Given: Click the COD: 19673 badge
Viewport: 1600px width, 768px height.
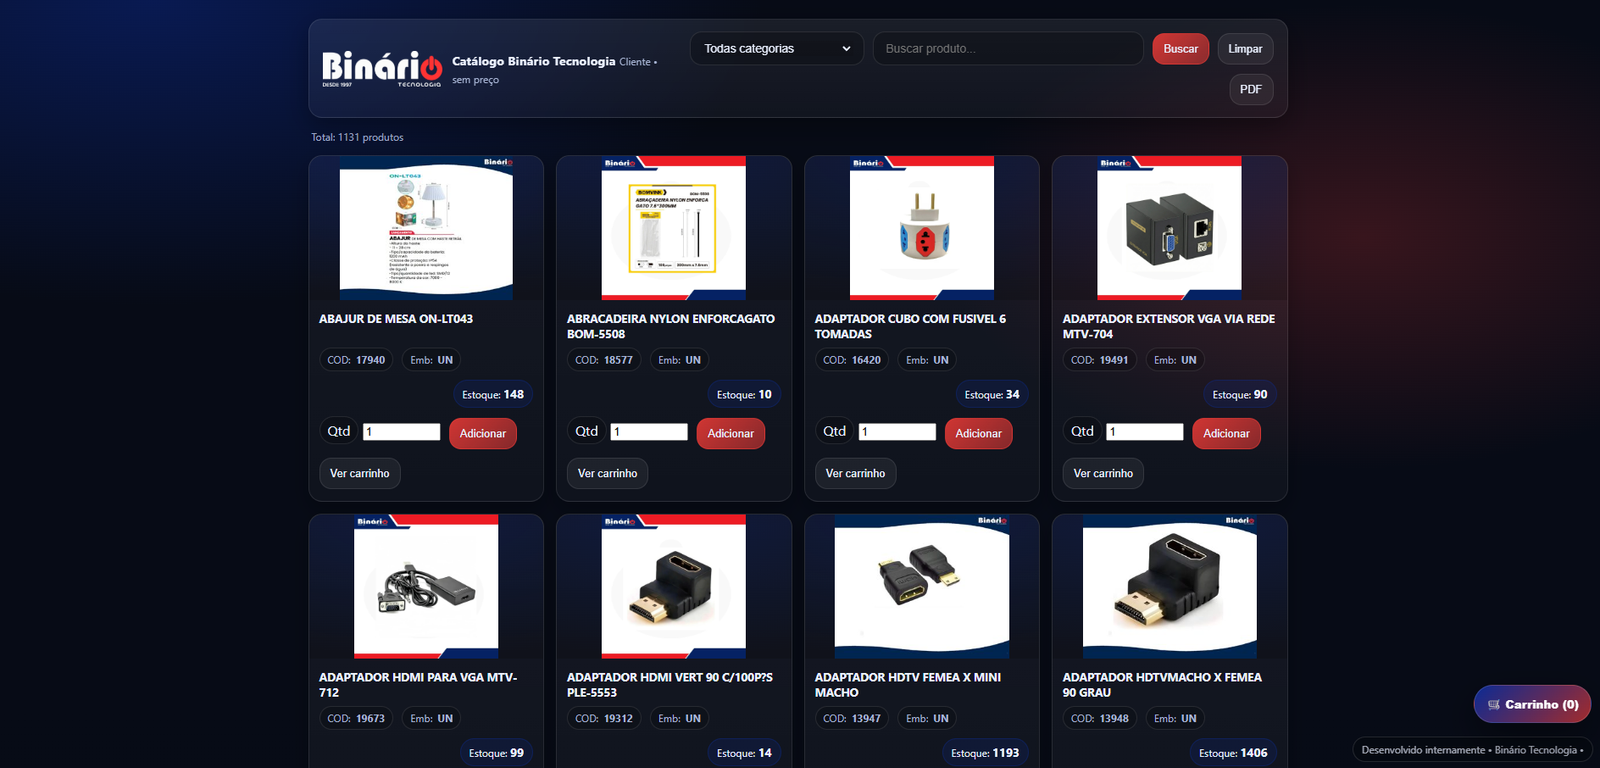Looking at the screenshot, I should (356, 718).
